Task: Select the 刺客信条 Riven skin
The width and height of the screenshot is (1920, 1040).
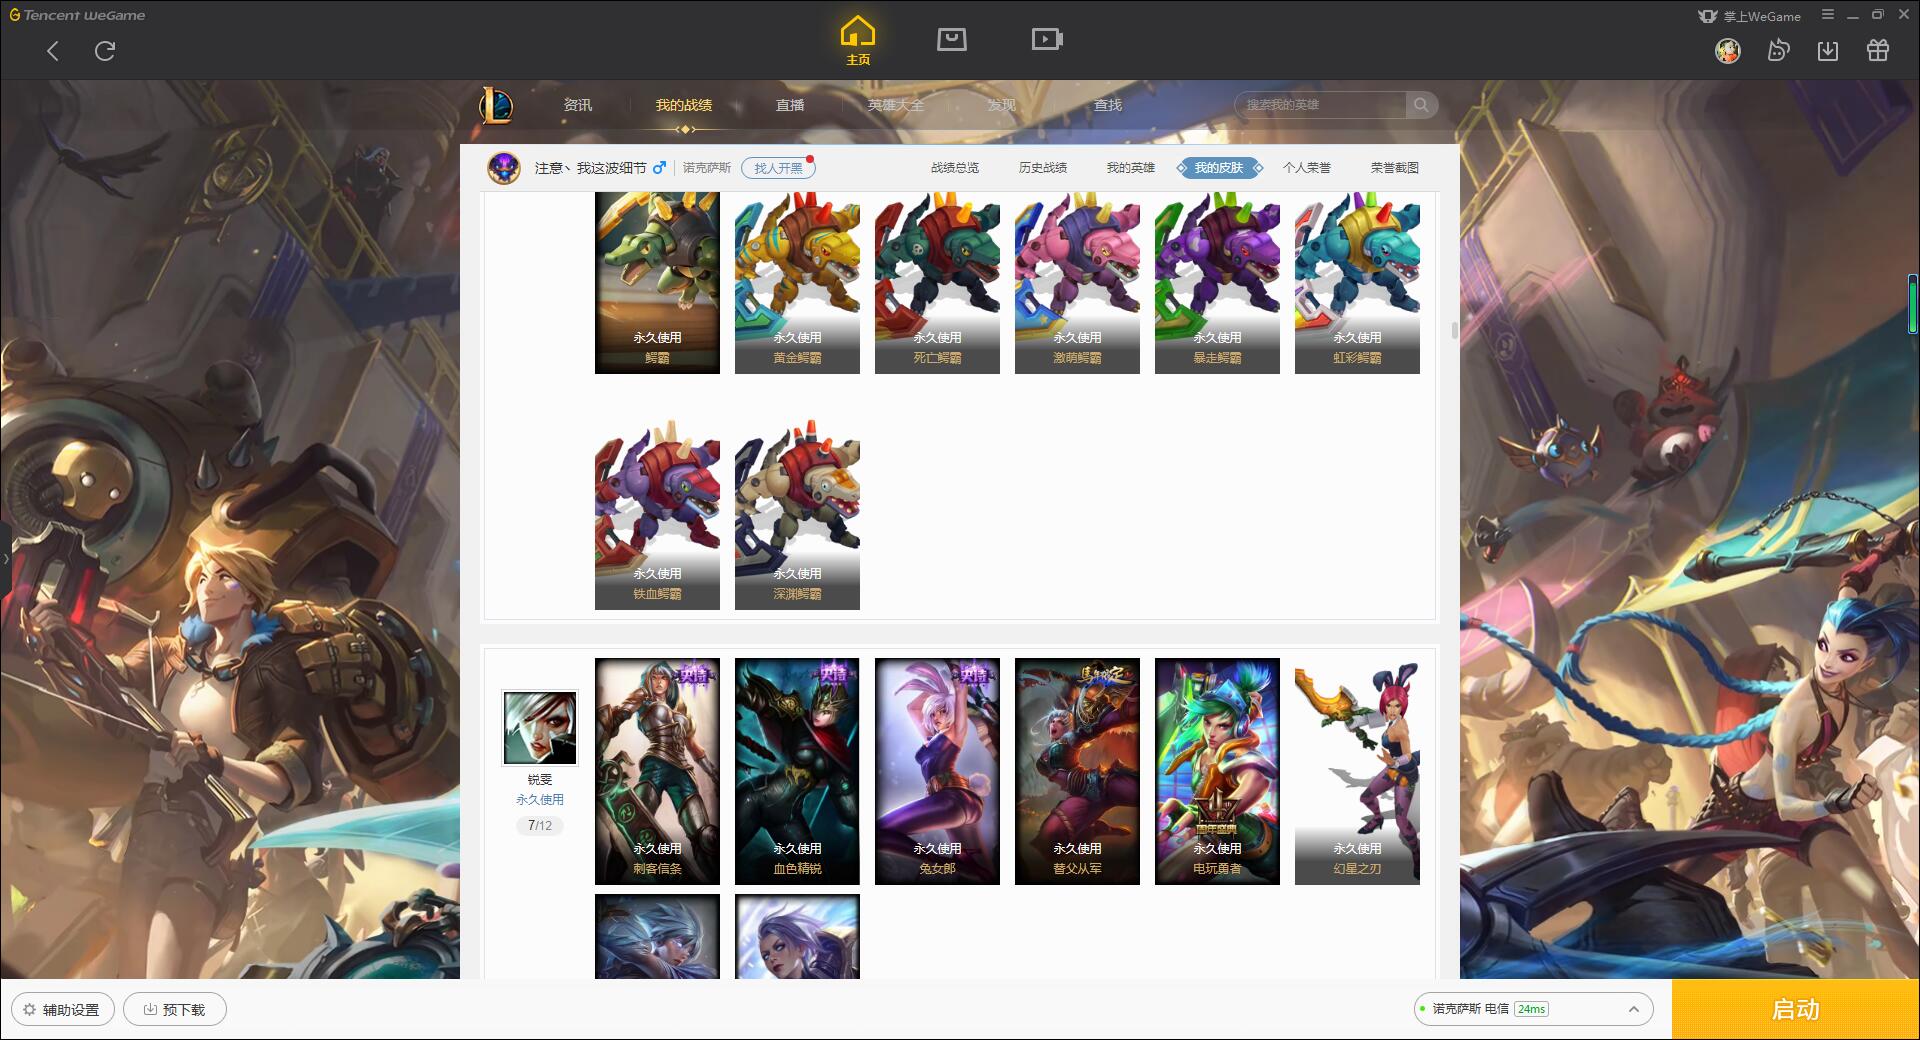Action: pyautogui.click(x=657, y=771)
